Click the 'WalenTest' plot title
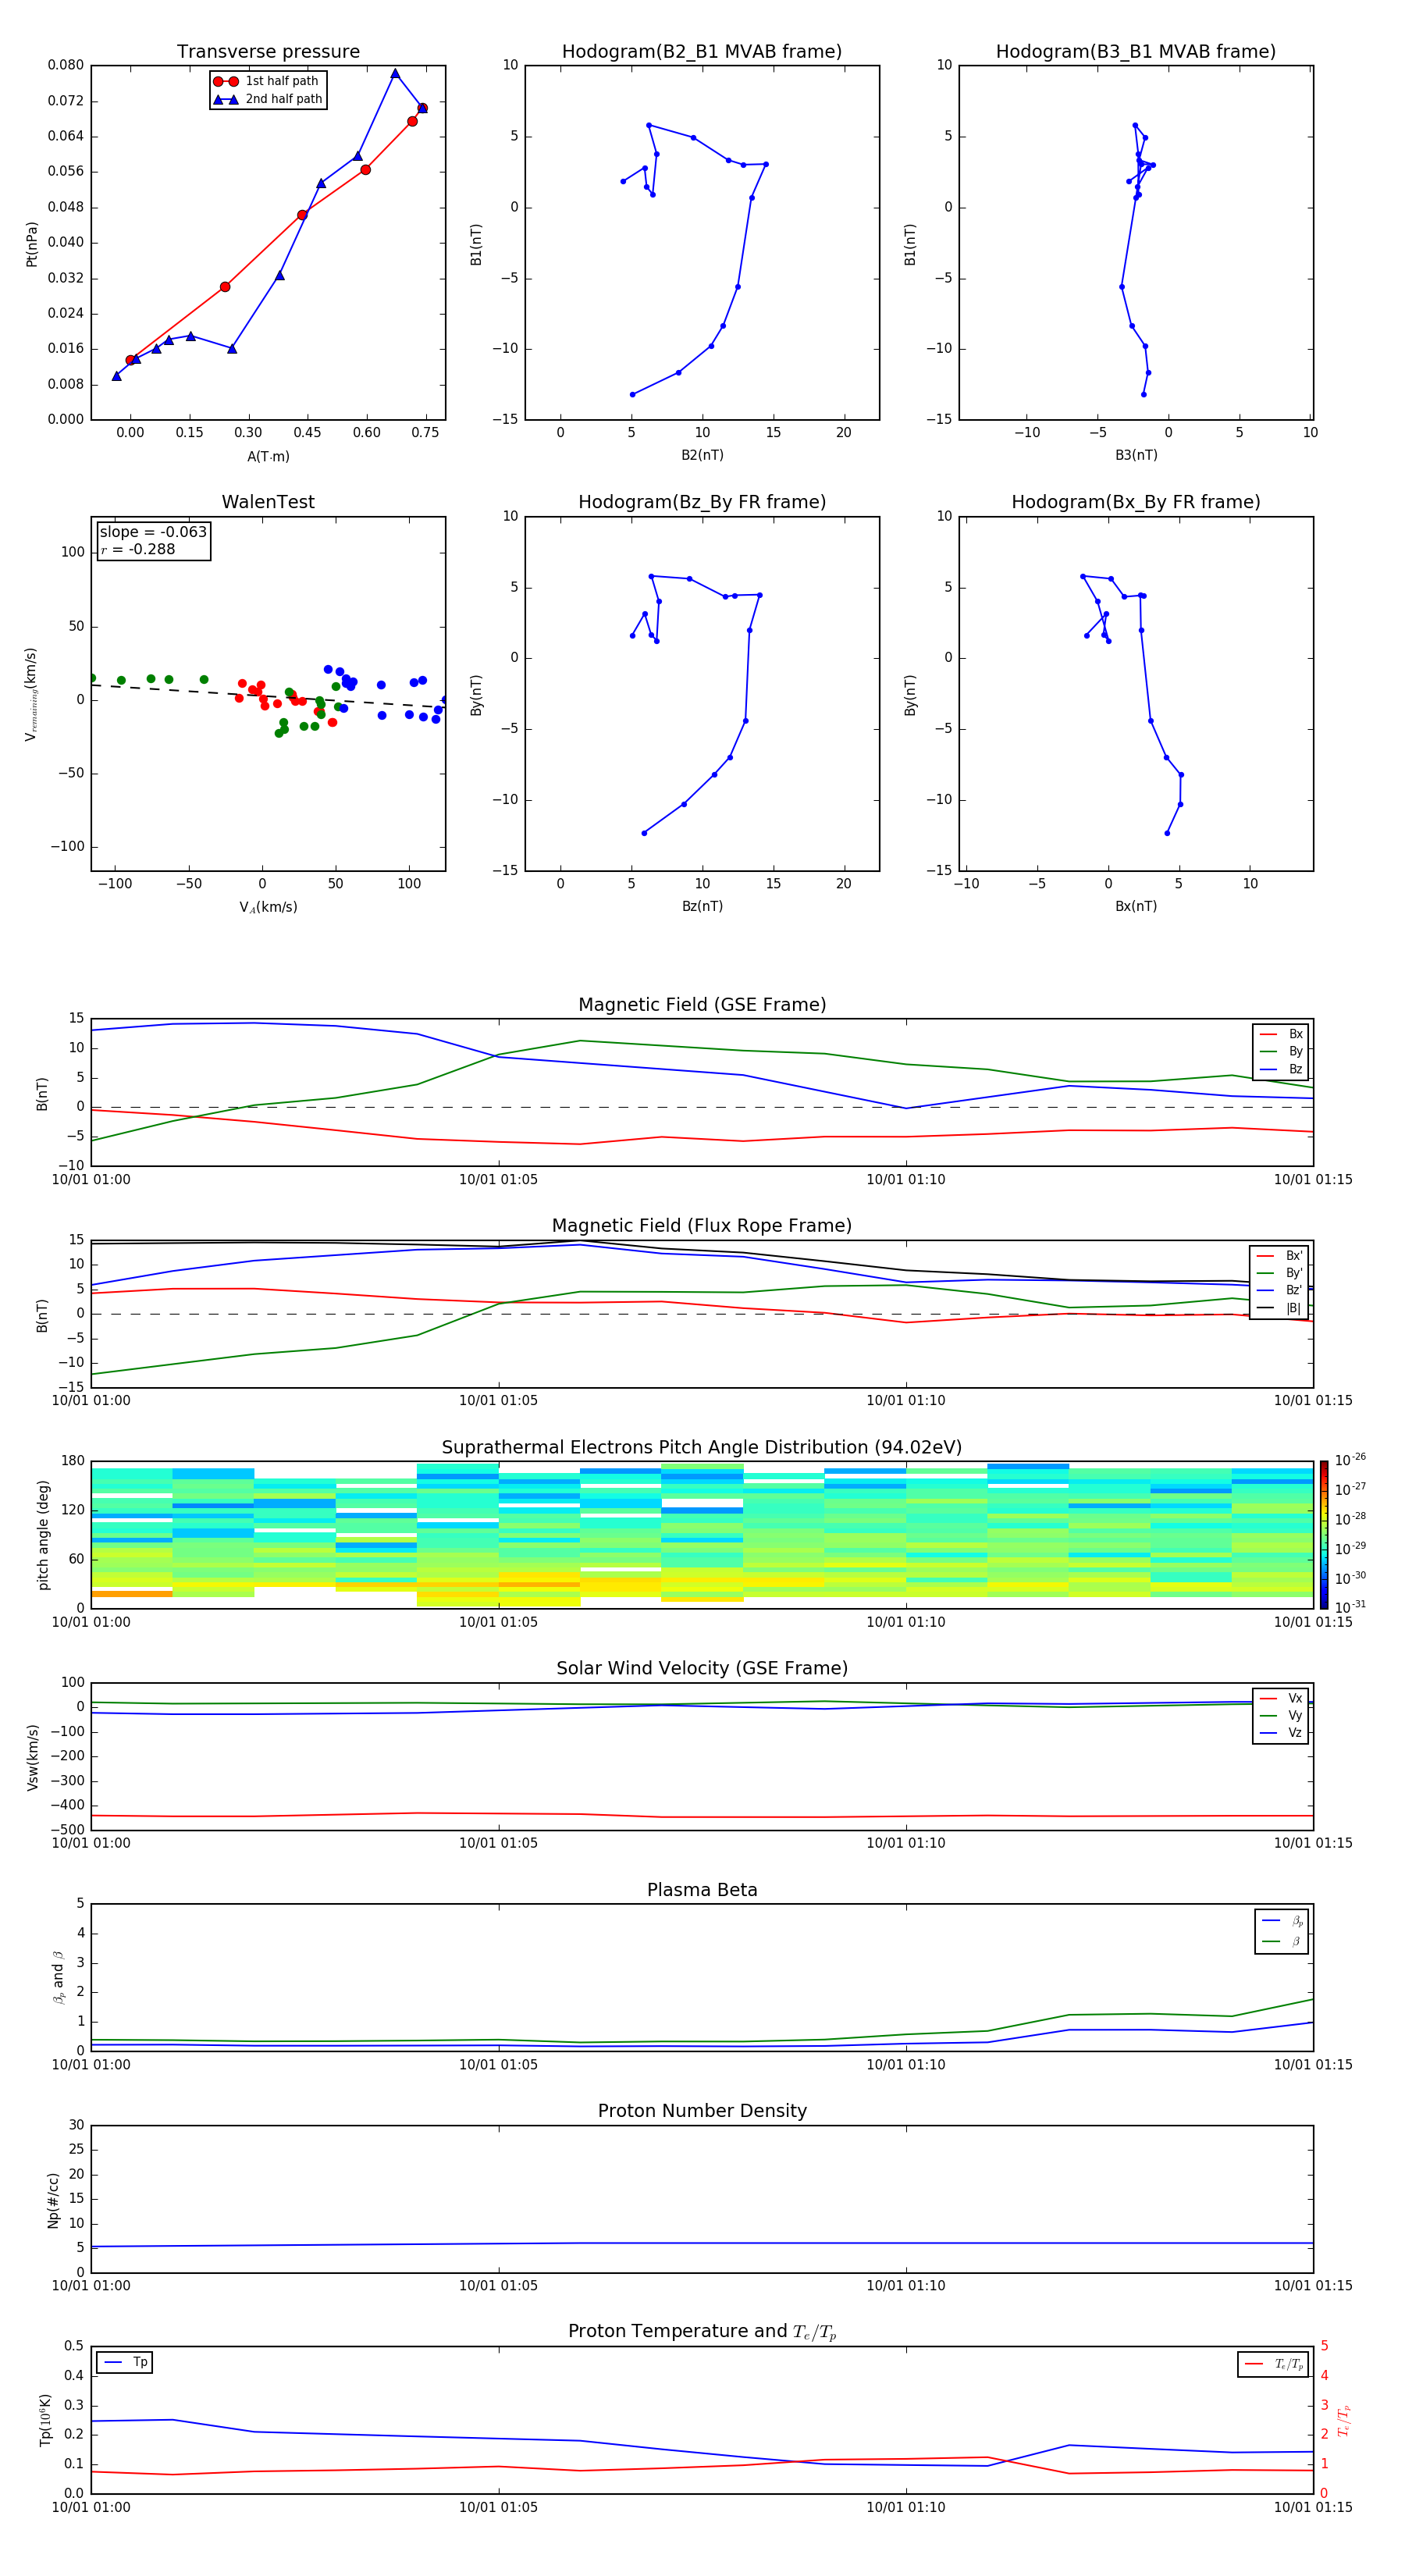 pyautogui.click(x=268, y=502)
